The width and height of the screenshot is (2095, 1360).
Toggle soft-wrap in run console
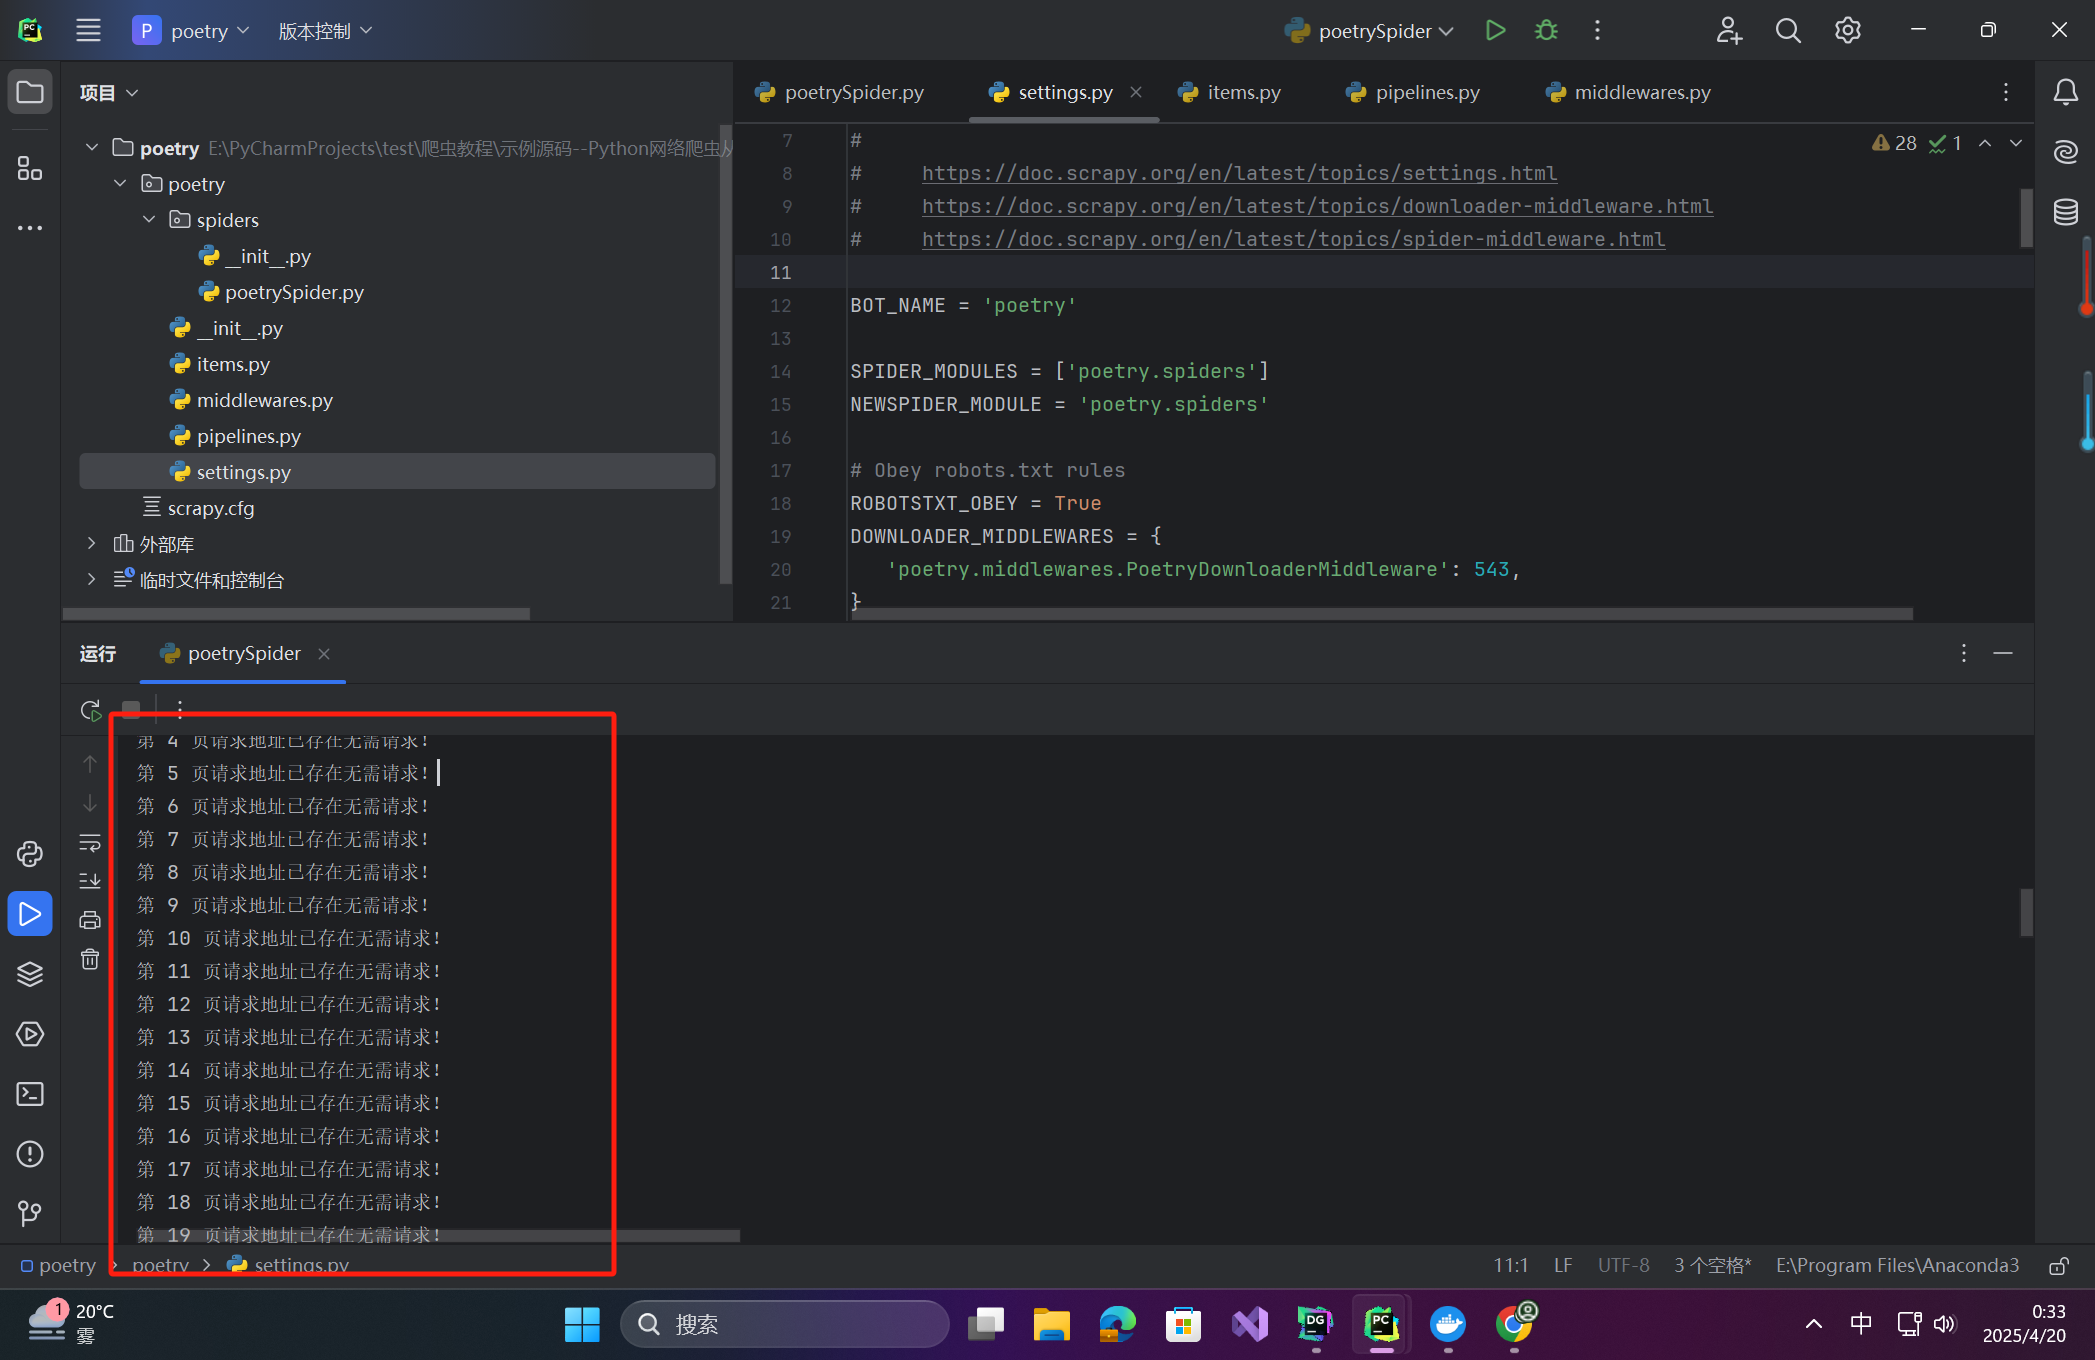point(90,843)
